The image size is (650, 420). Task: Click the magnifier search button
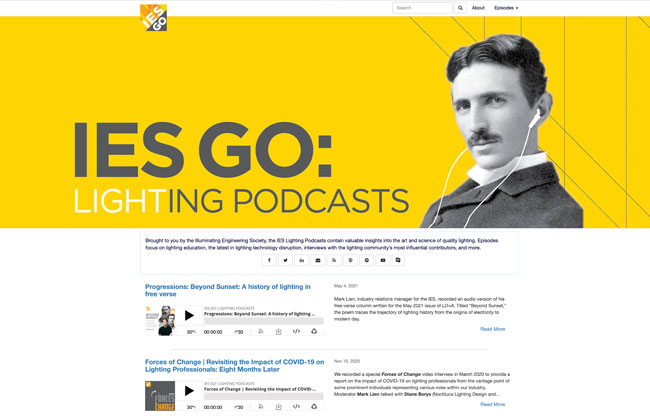(460, 8)
